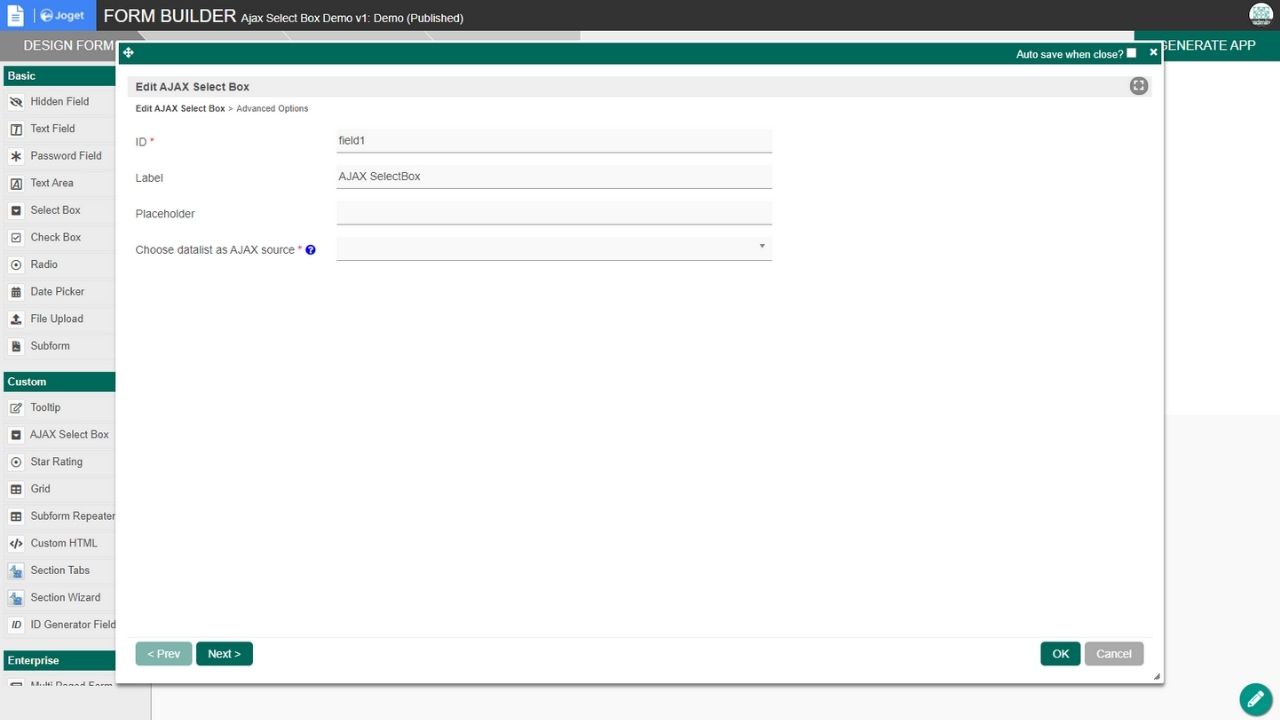
Task: Click the green pencil floating button
Action: pos(1255,699)
